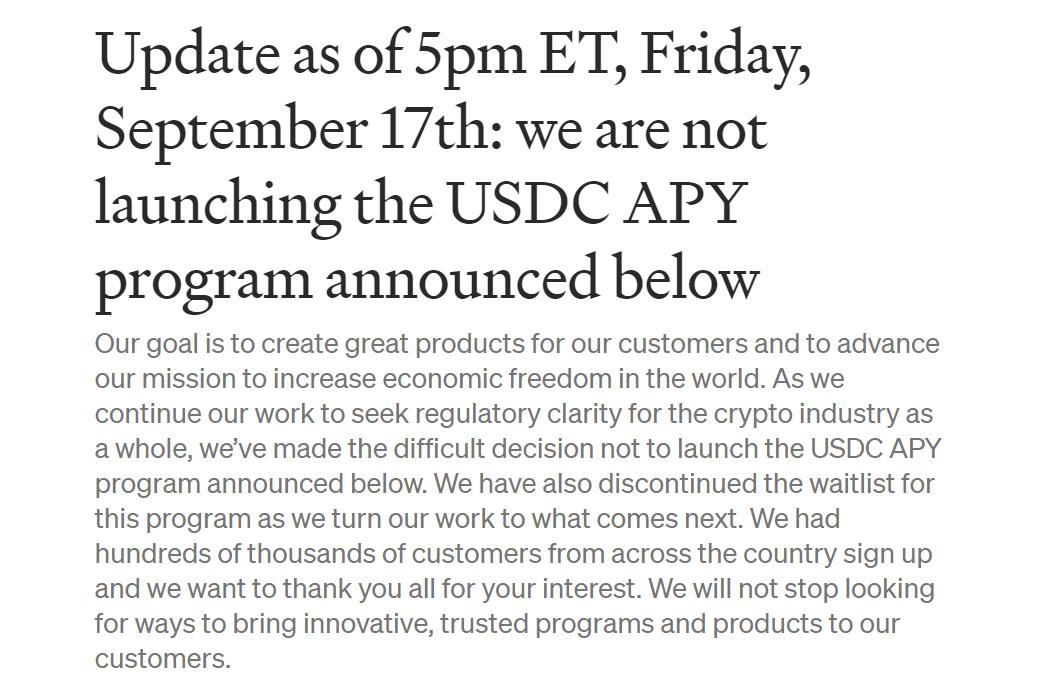Click the word "launching" in the headline

pos(217,205)
